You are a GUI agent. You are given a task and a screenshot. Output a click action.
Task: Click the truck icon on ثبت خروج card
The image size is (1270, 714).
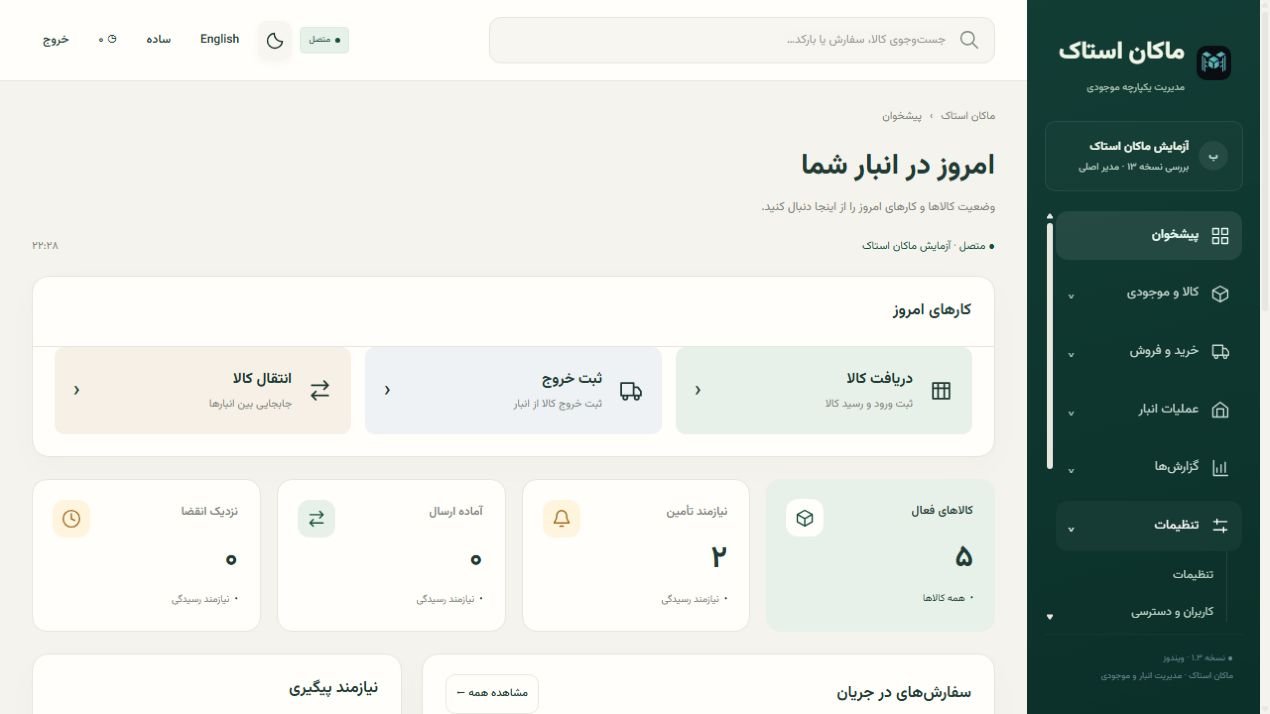(631, 391)
